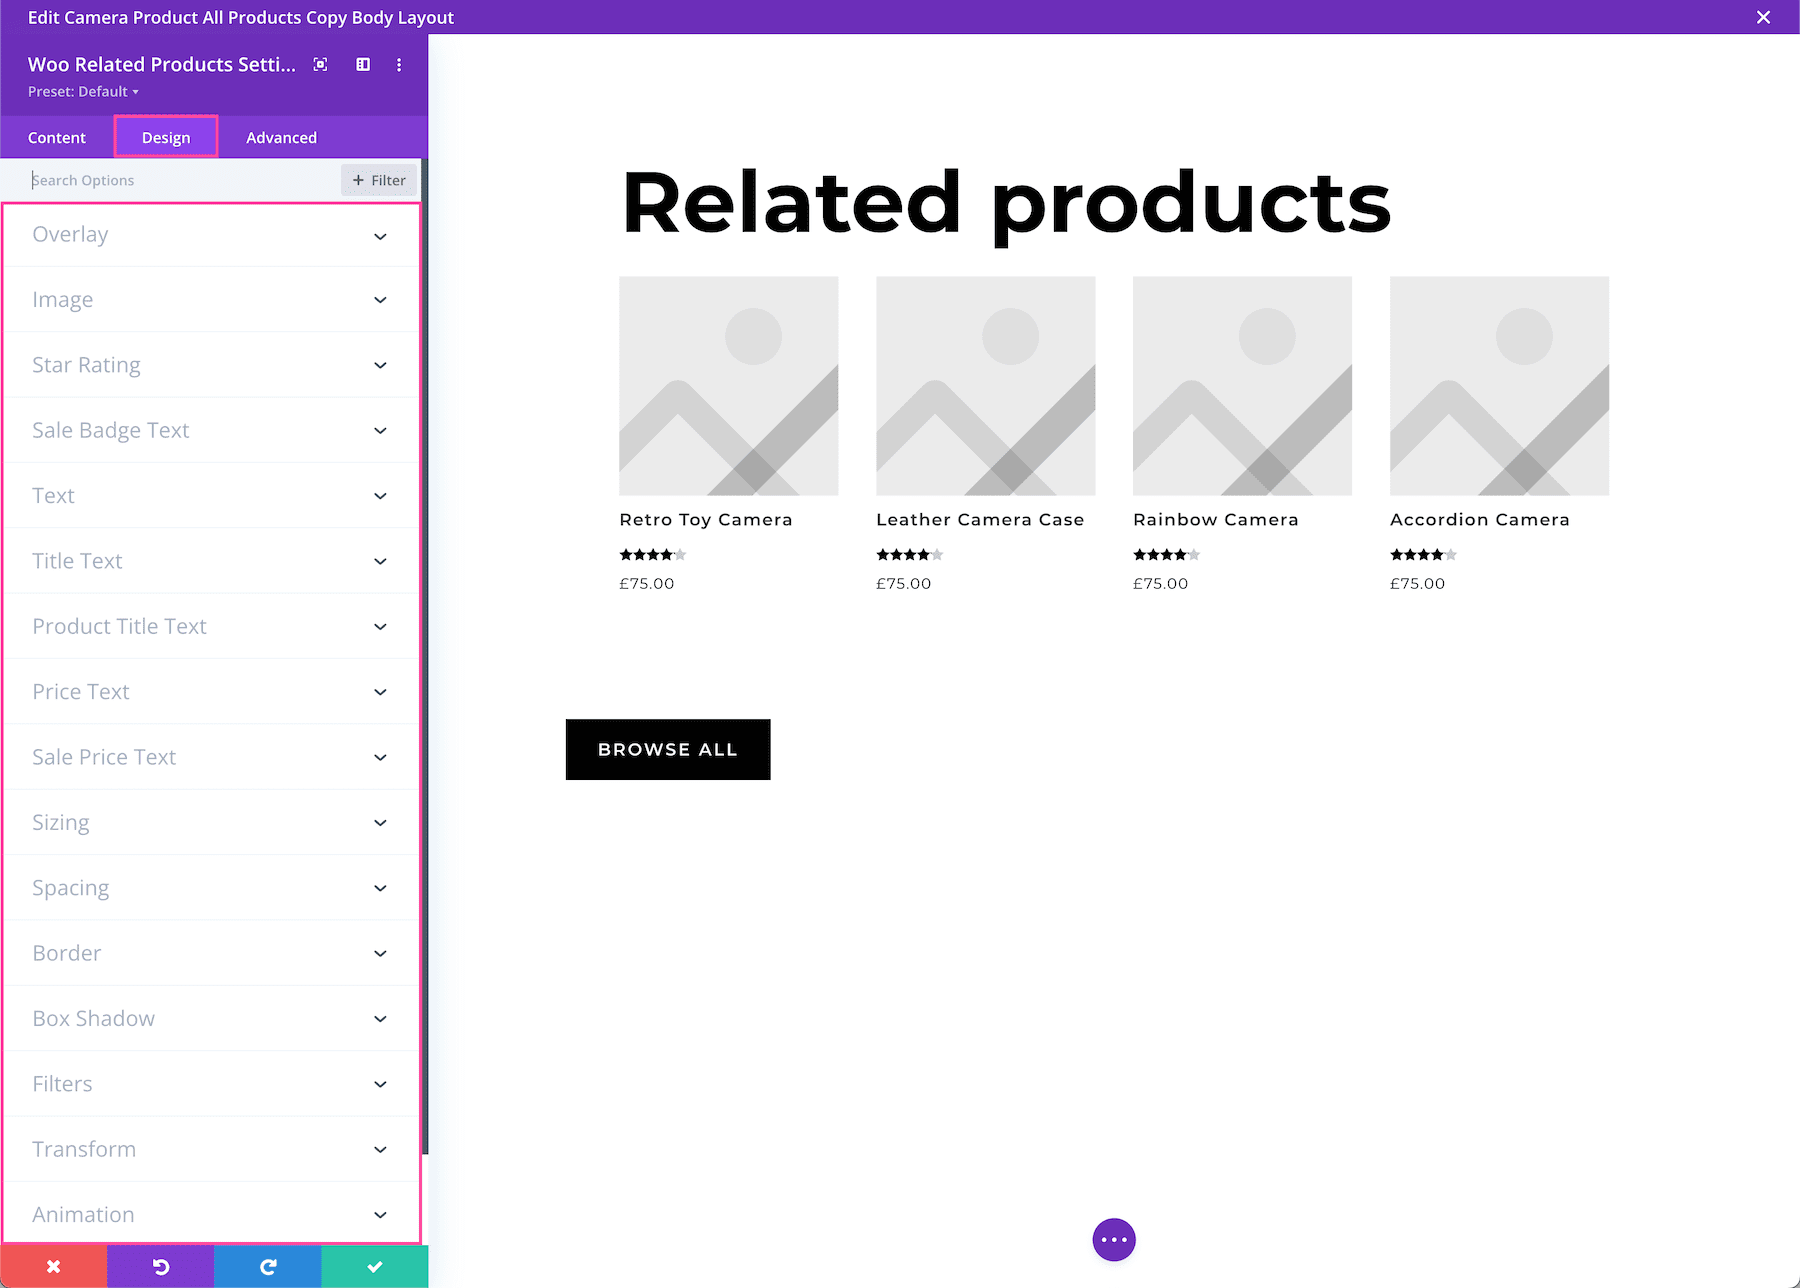Click the Filter button
The width and height of the screenshot is (1800, 1288).
tap(378, 180)
